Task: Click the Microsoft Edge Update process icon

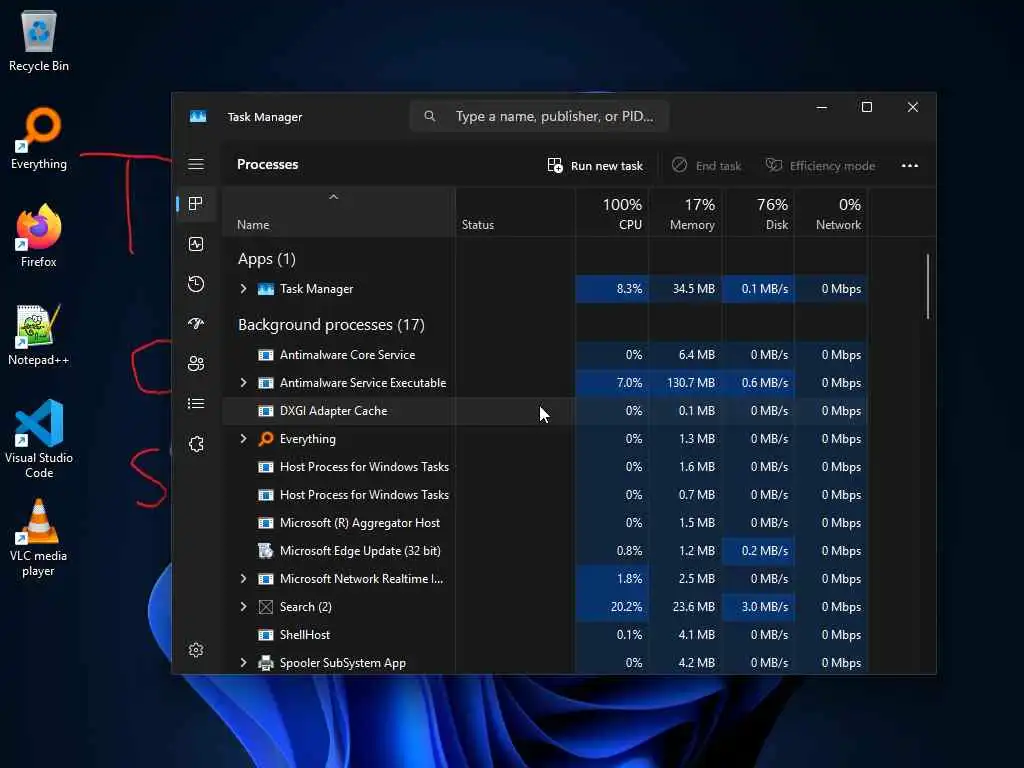Action: tap(266, 551)
